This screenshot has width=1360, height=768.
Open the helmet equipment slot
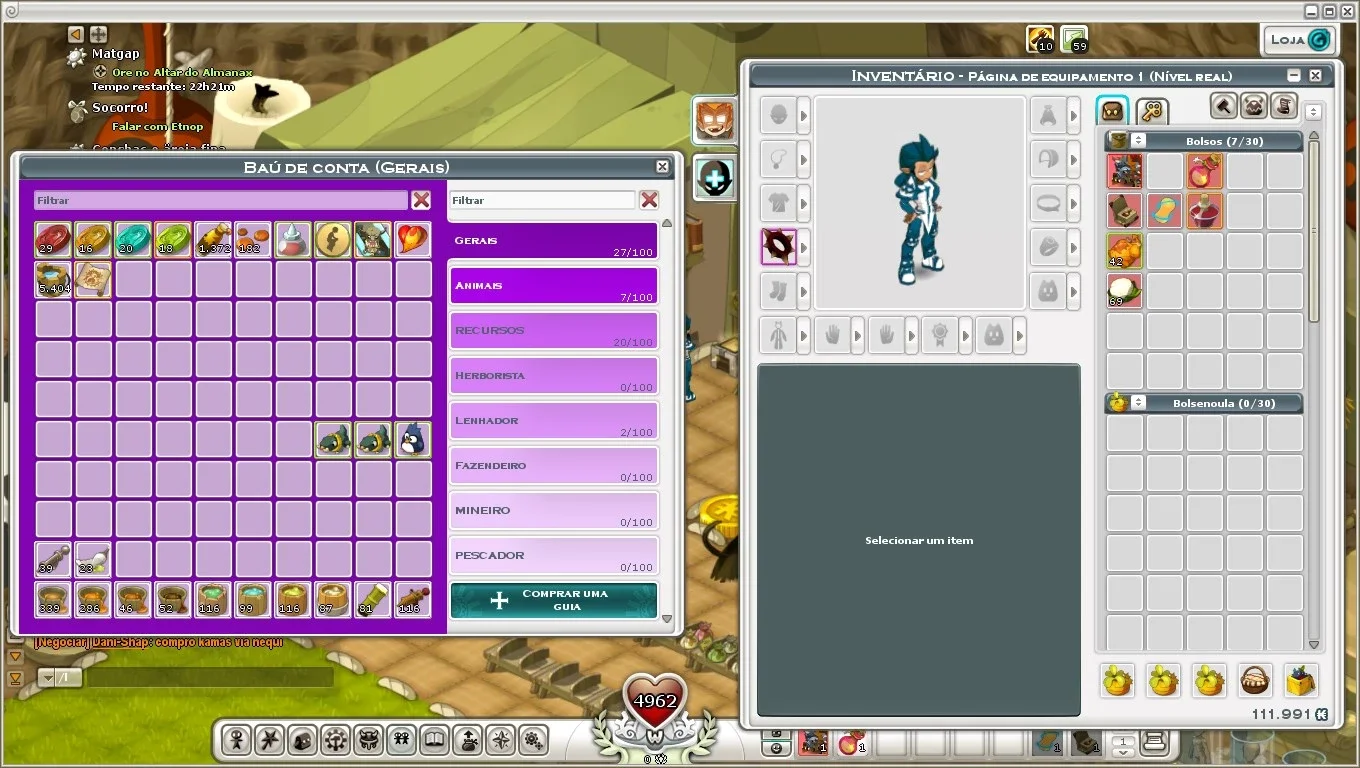pyautogui.click(x=778, y=115)
